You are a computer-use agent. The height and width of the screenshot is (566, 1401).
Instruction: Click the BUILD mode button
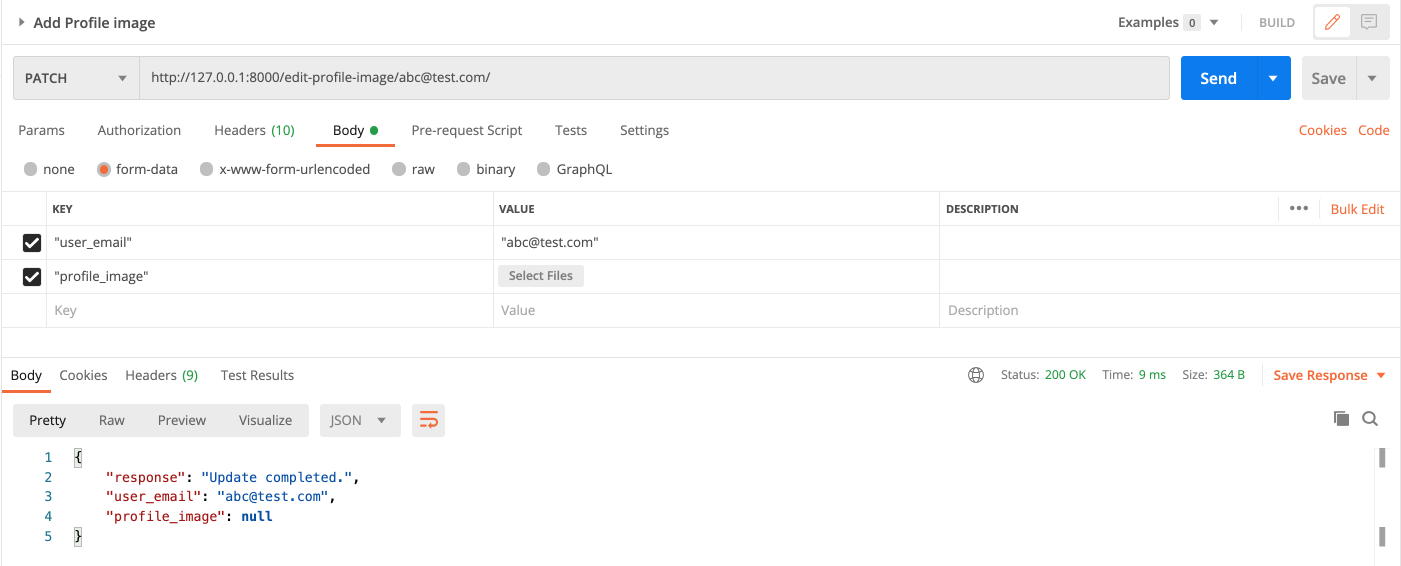1277,22
